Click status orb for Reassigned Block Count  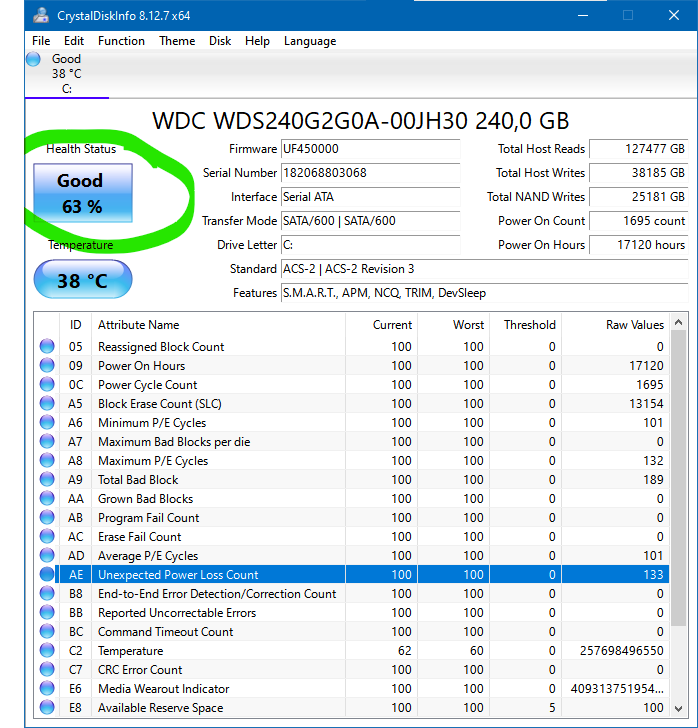point(47,346)
